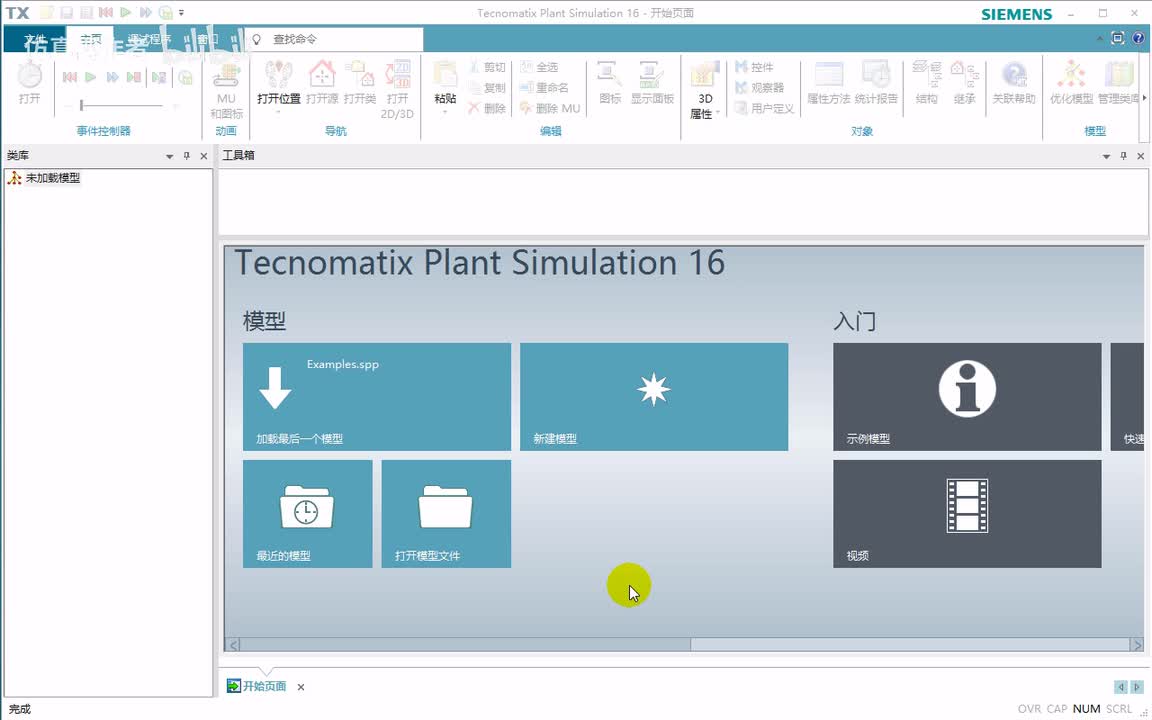Toggle the 类库 panel pin
1152x720 pixels.
point(187,156)
